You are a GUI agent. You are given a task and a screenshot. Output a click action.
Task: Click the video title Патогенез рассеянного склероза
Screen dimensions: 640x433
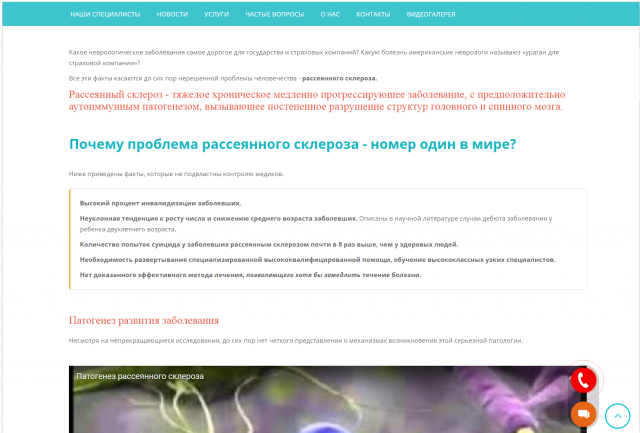tap(140, 376)
